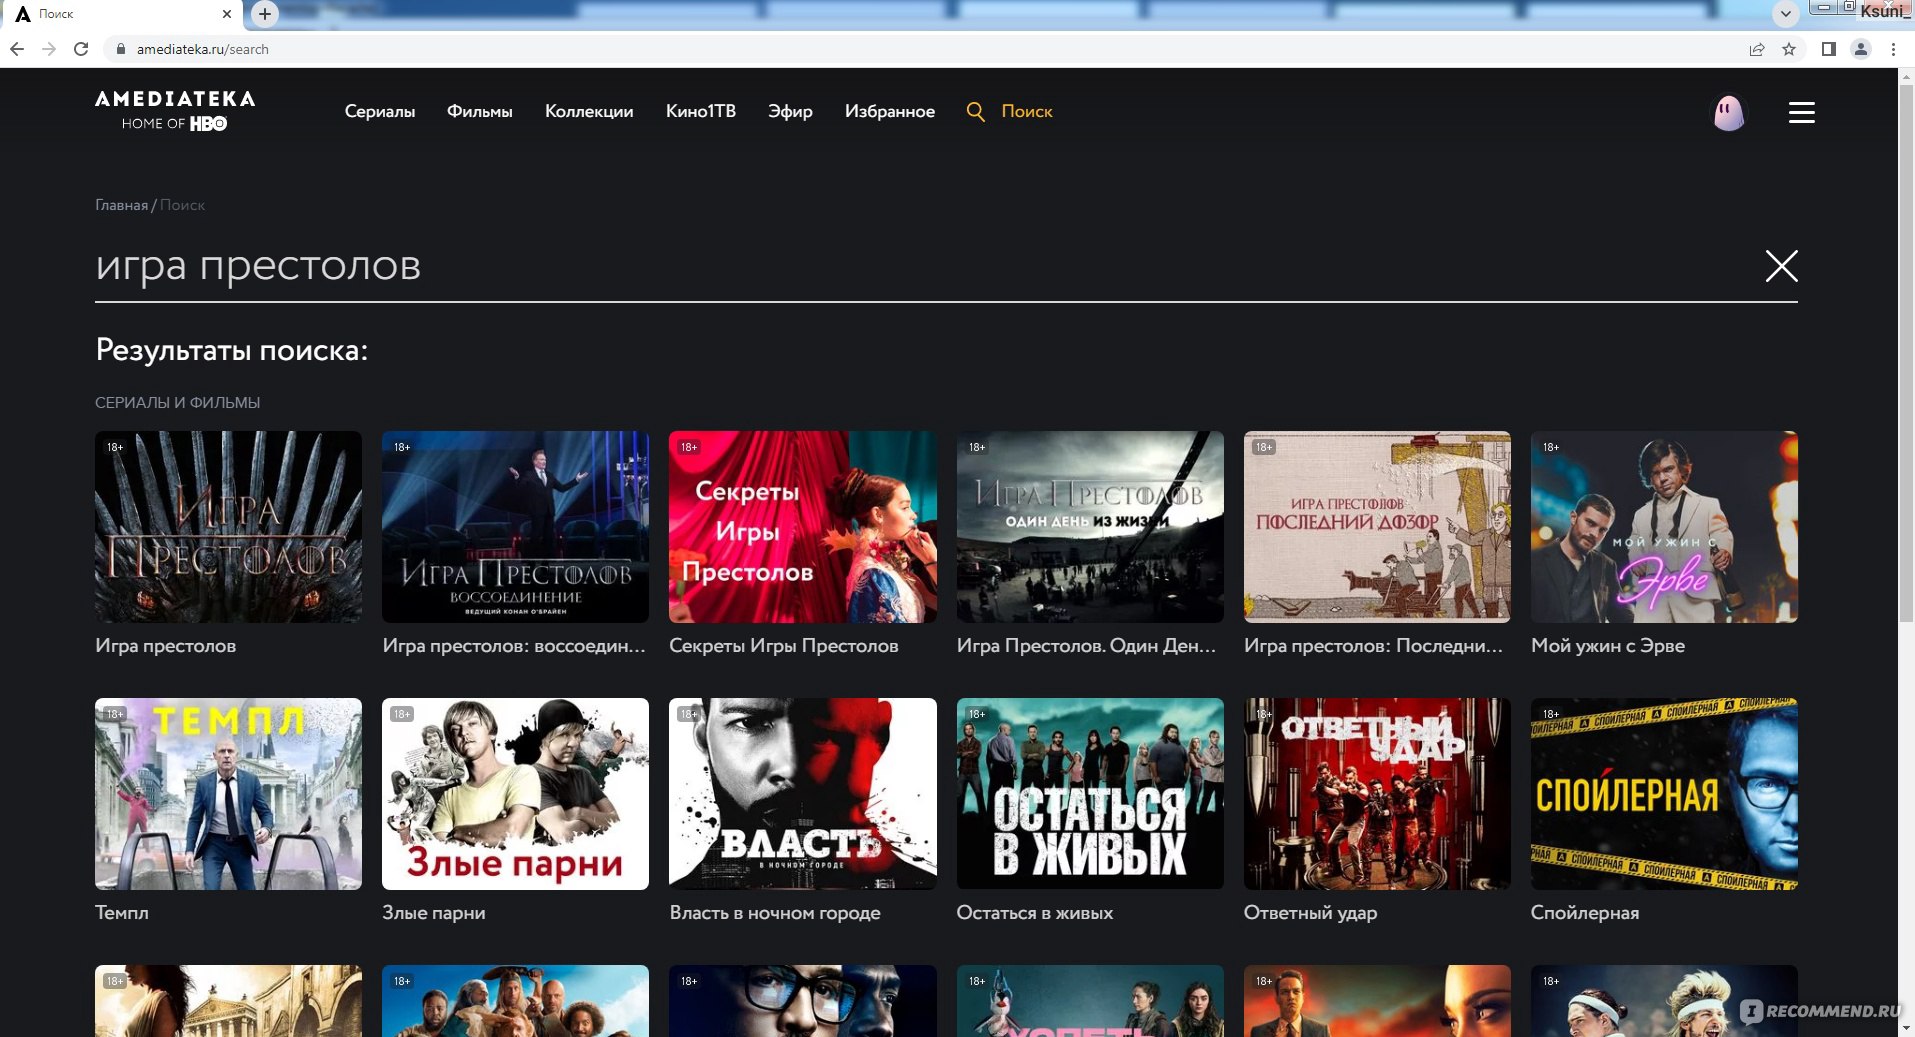Click the 'Темпл' title text

pos(122,913)
